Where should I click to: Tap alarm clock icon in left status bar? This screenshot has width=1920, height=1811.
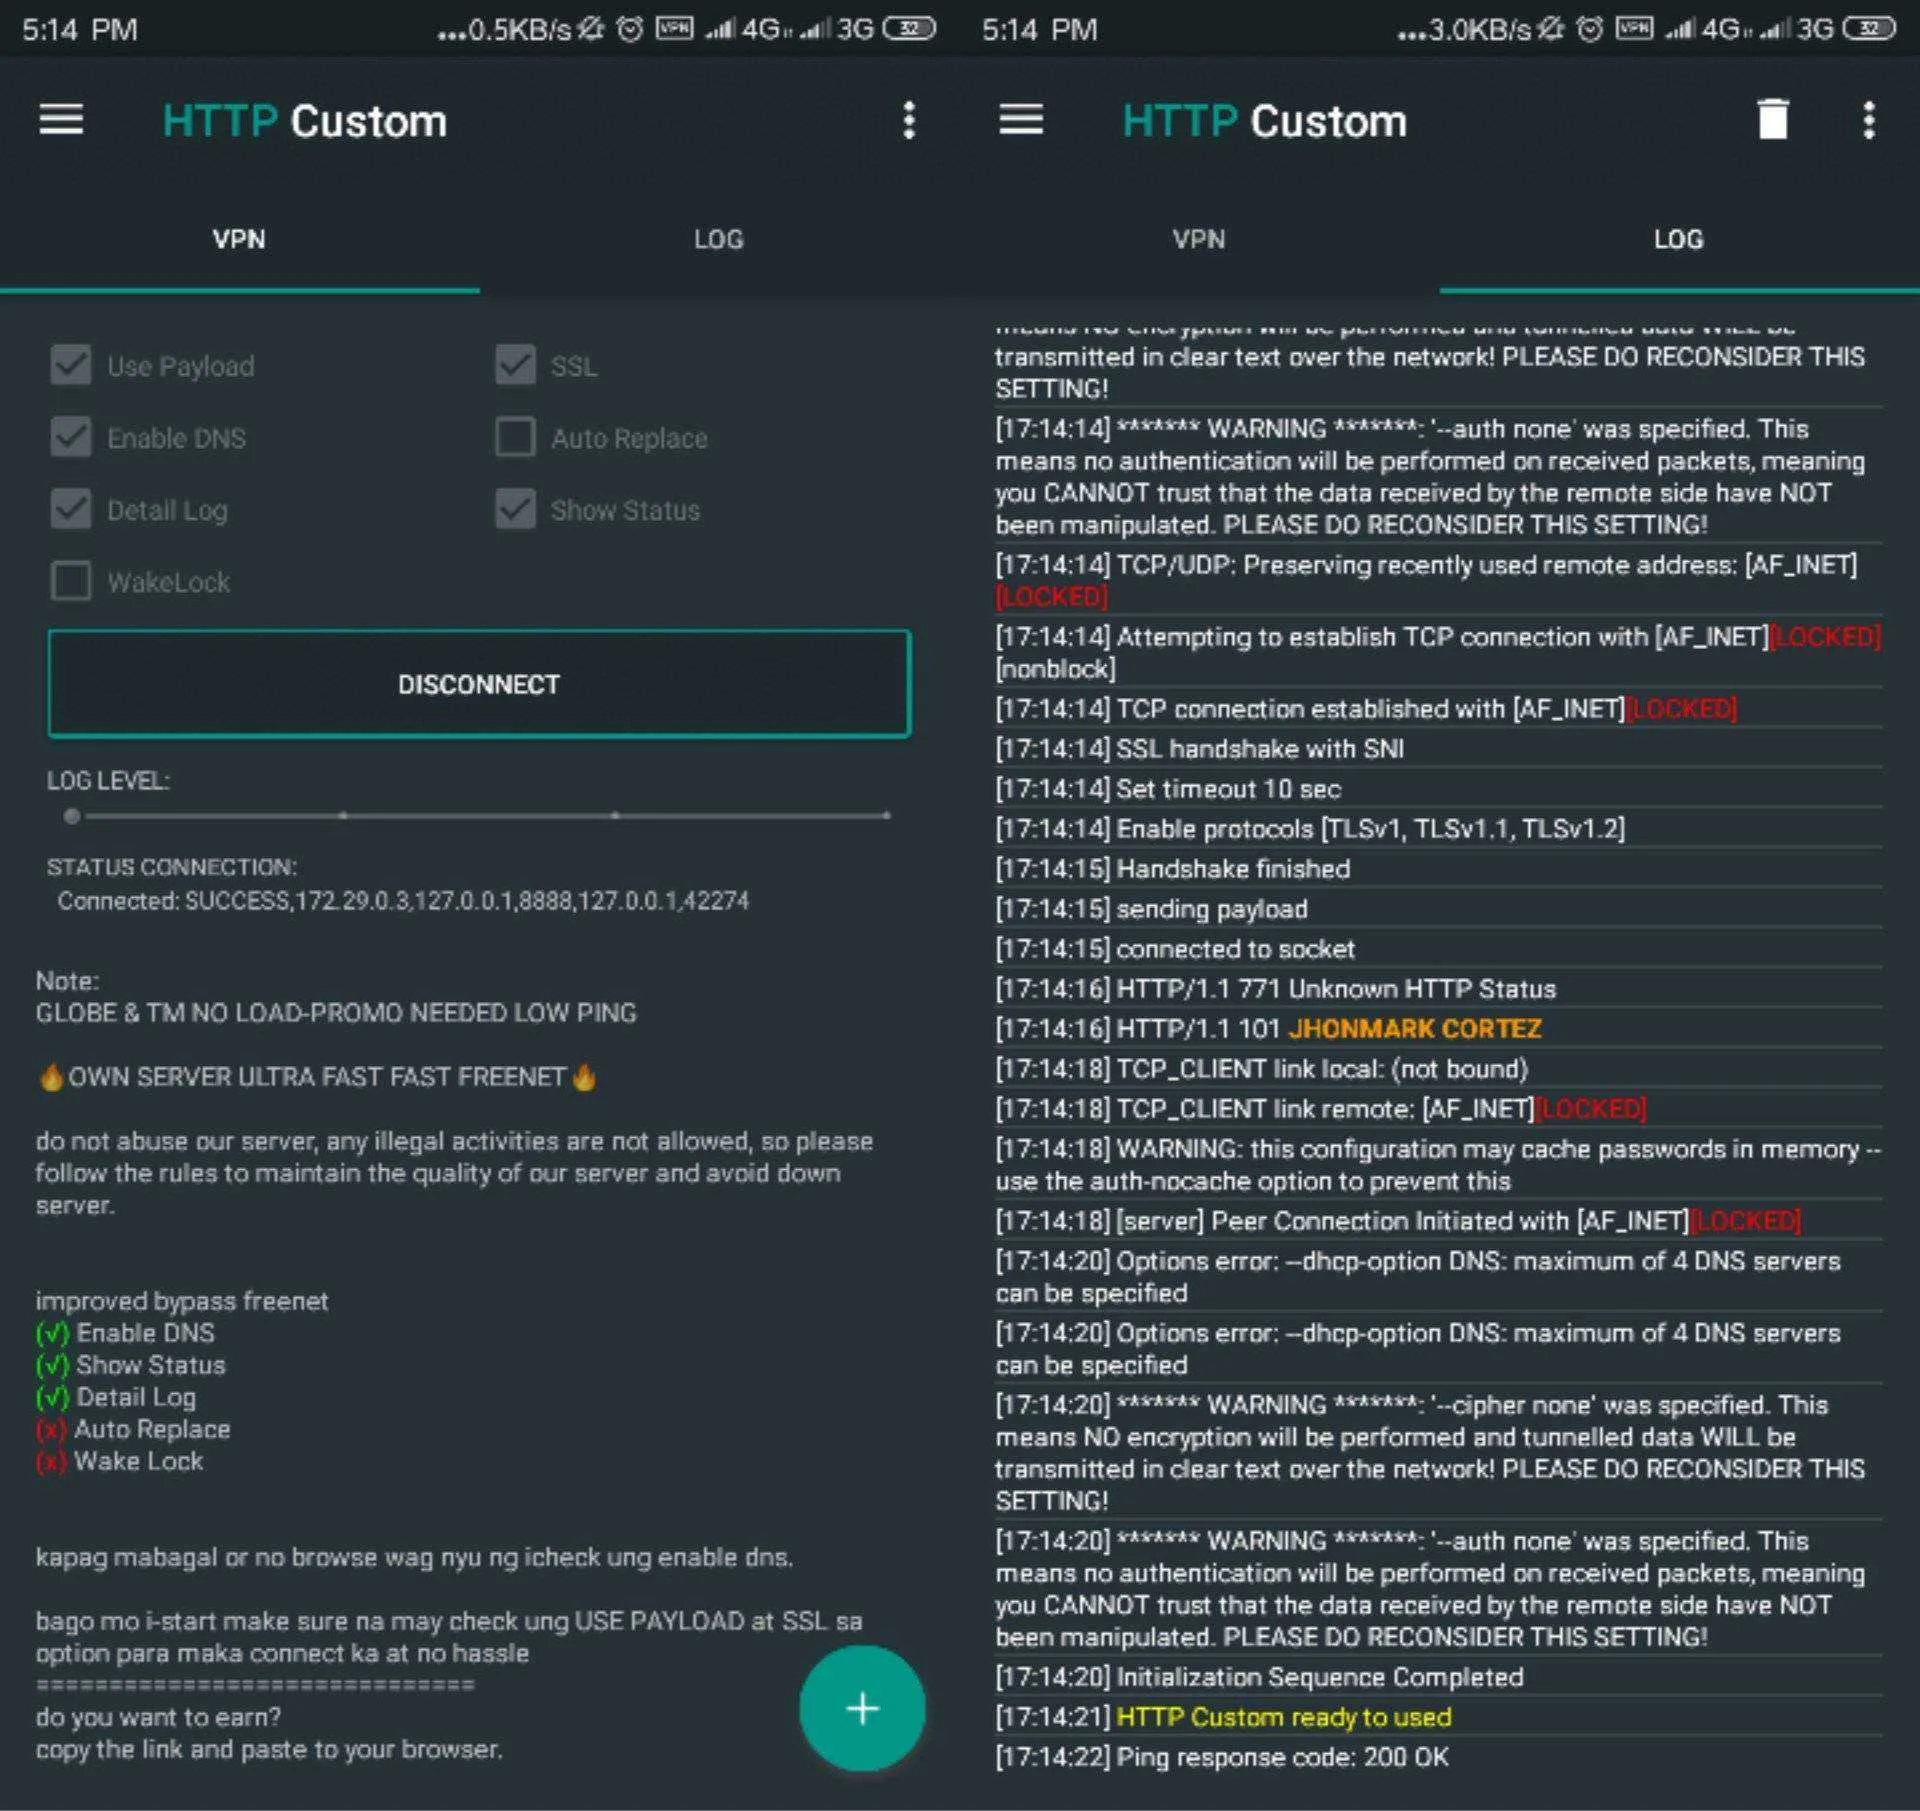point(629,29)
